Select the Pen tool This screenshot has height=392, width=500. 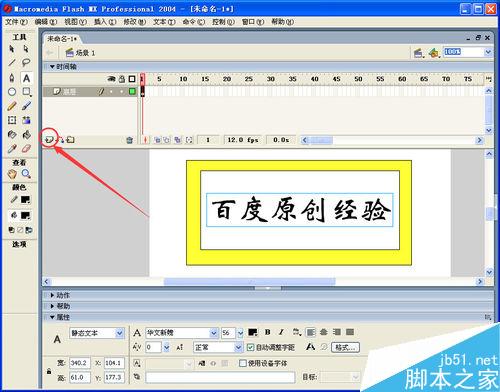click(12, 78)
